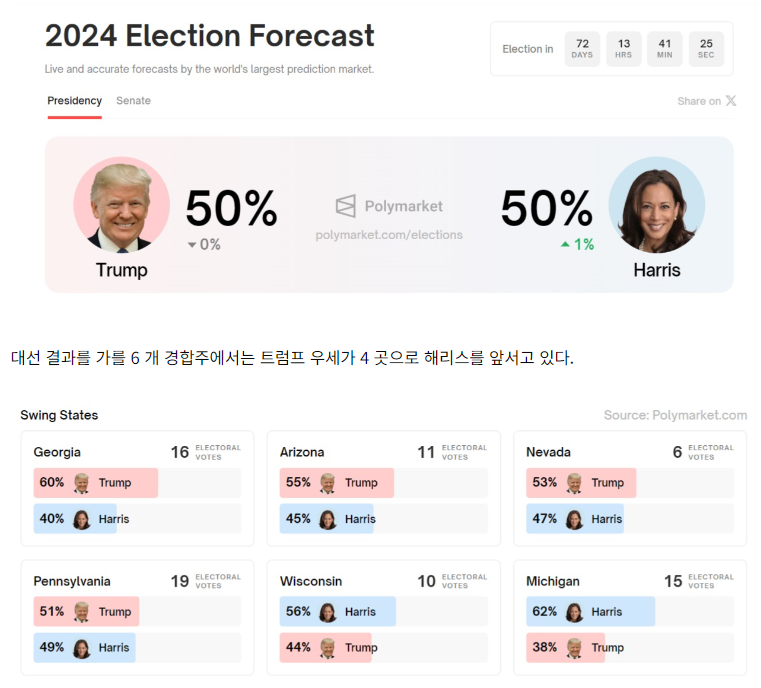Click the Michigan Harris 62% bar
The image size is (761, 688).
click(x=590, y=612)
